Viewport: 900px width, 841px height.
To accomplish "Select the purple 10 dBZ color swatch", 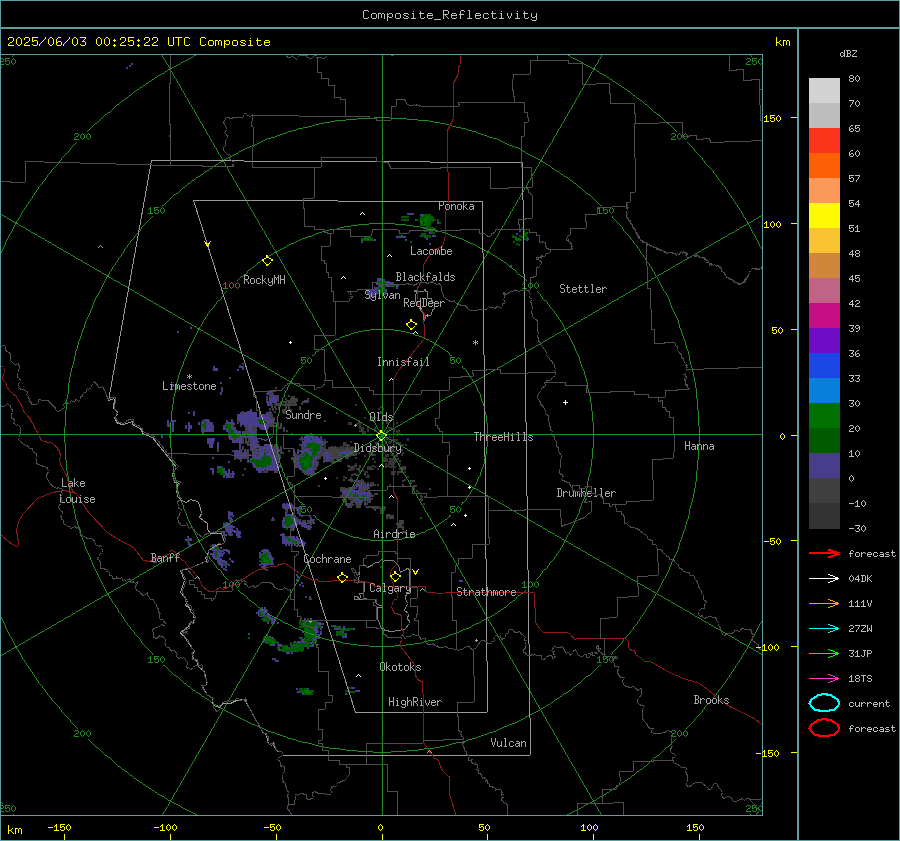I will [824, 466].
